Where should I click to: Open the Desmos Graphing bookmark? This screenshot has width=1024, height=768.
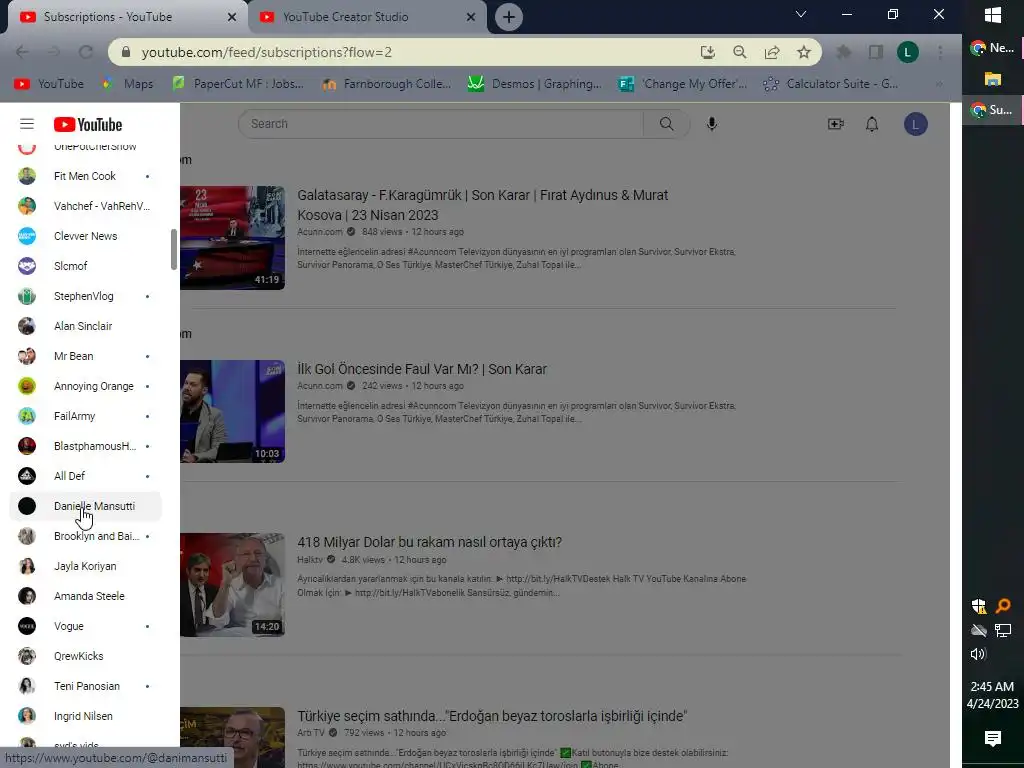pyautogui.click(x=535, y=84)
